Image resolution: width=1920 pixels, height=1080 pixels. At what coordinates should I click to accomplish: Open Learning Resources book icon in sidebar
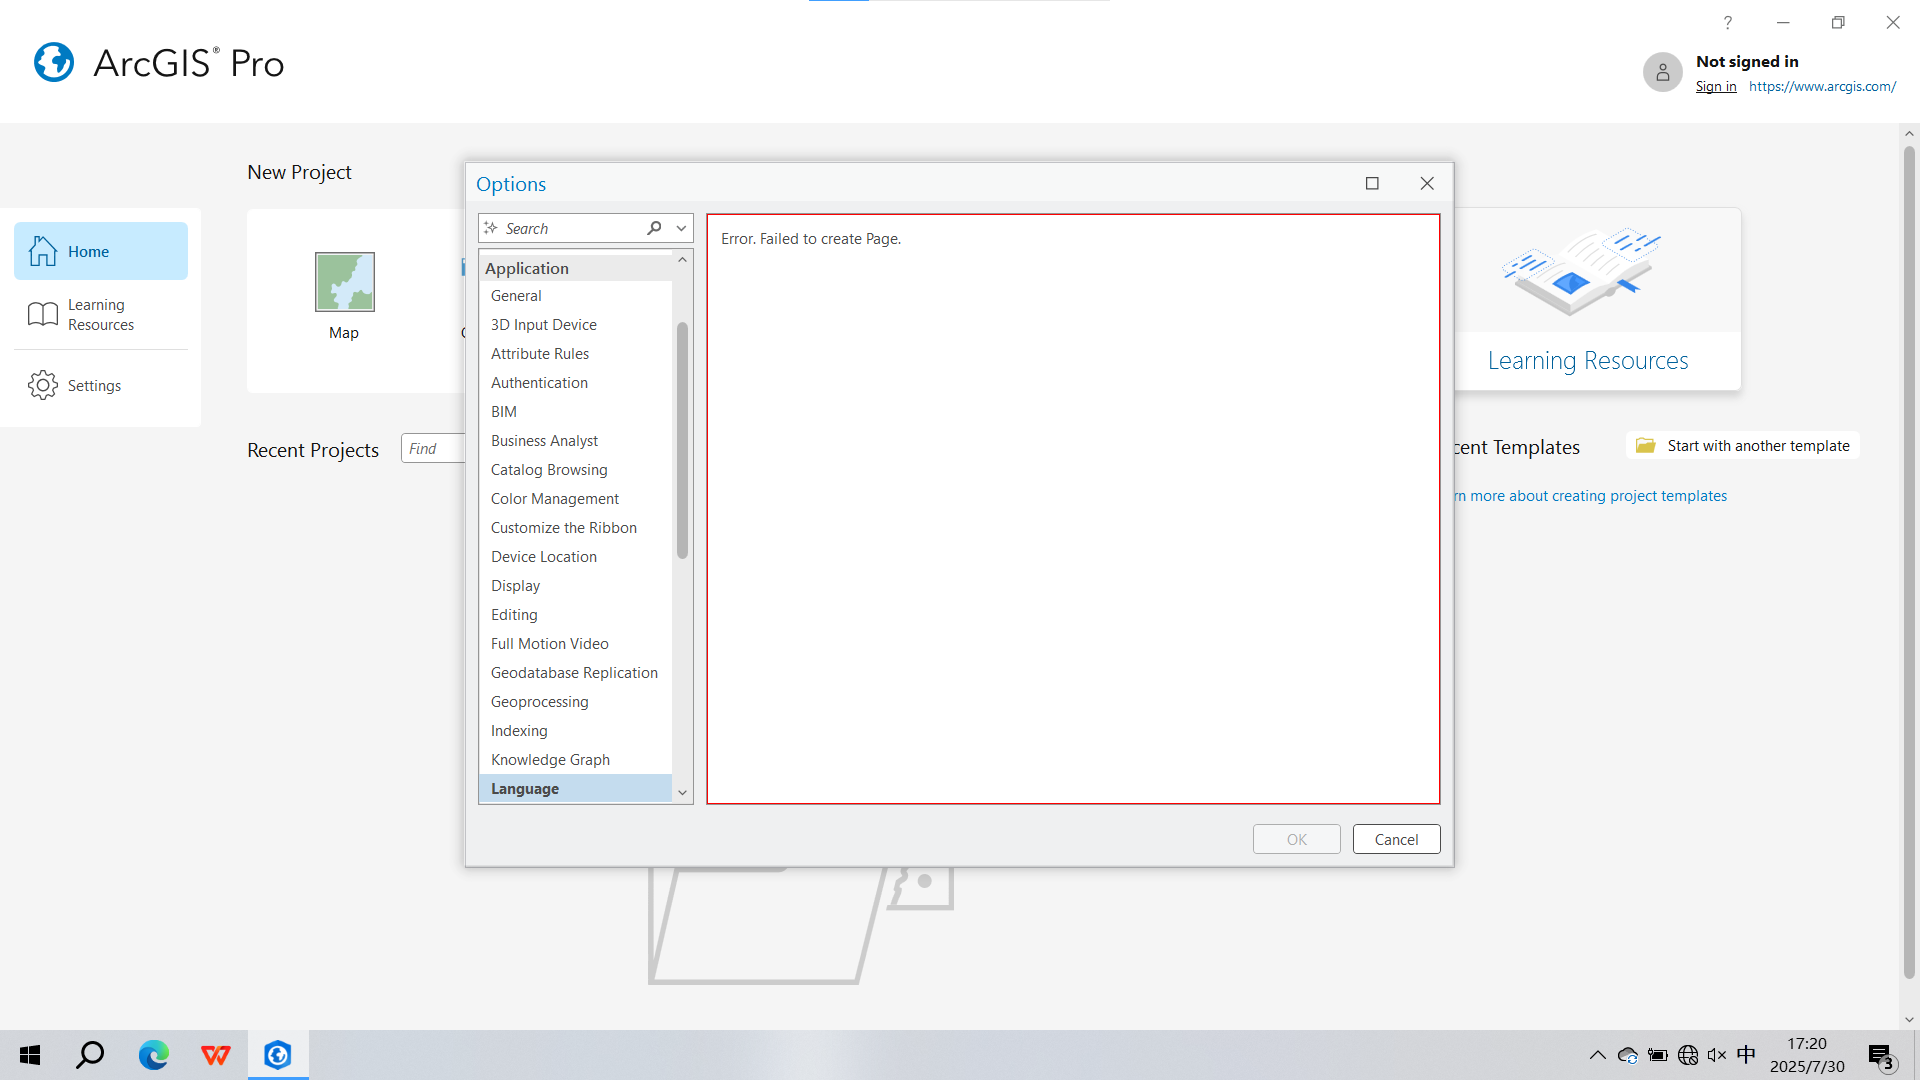coord(43,314)
